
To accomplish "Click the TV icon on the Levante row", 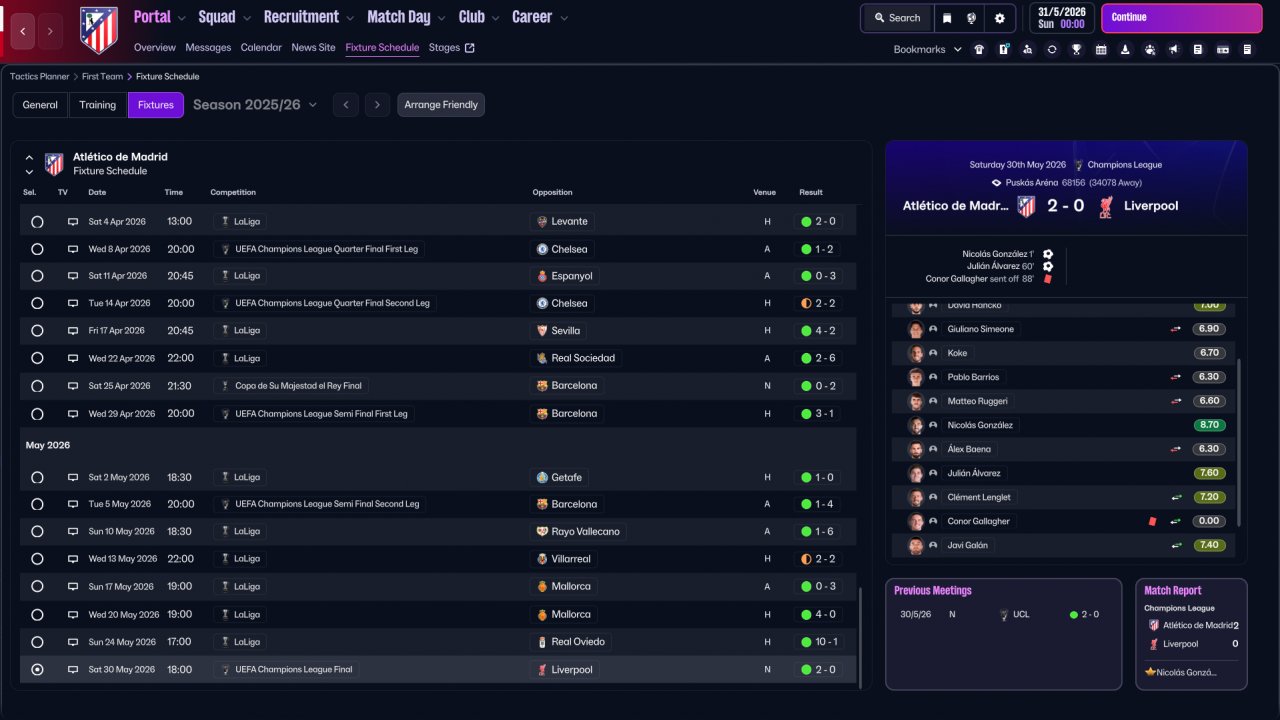I will coord(73,222).
